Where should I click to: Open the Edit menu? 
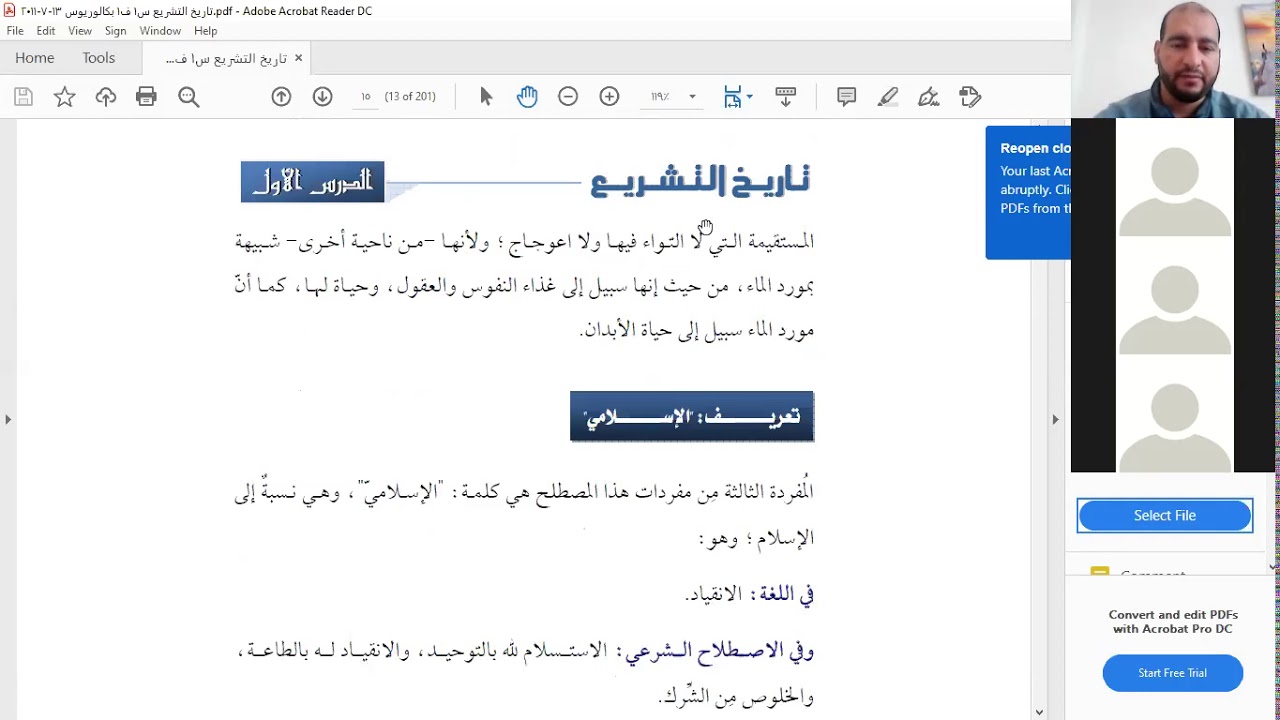click(x=46, y=31)
